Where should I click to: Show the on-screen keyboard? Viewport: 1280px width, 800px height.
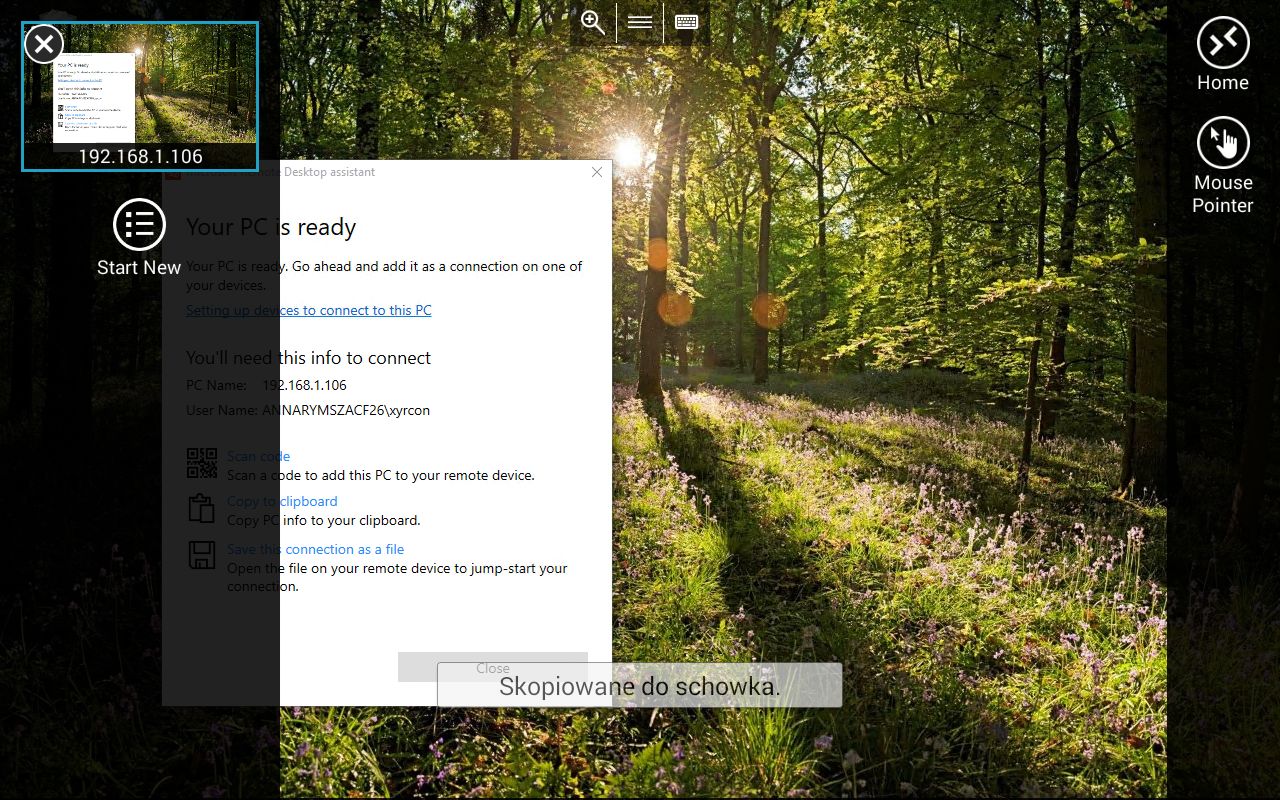coord(686,22)
